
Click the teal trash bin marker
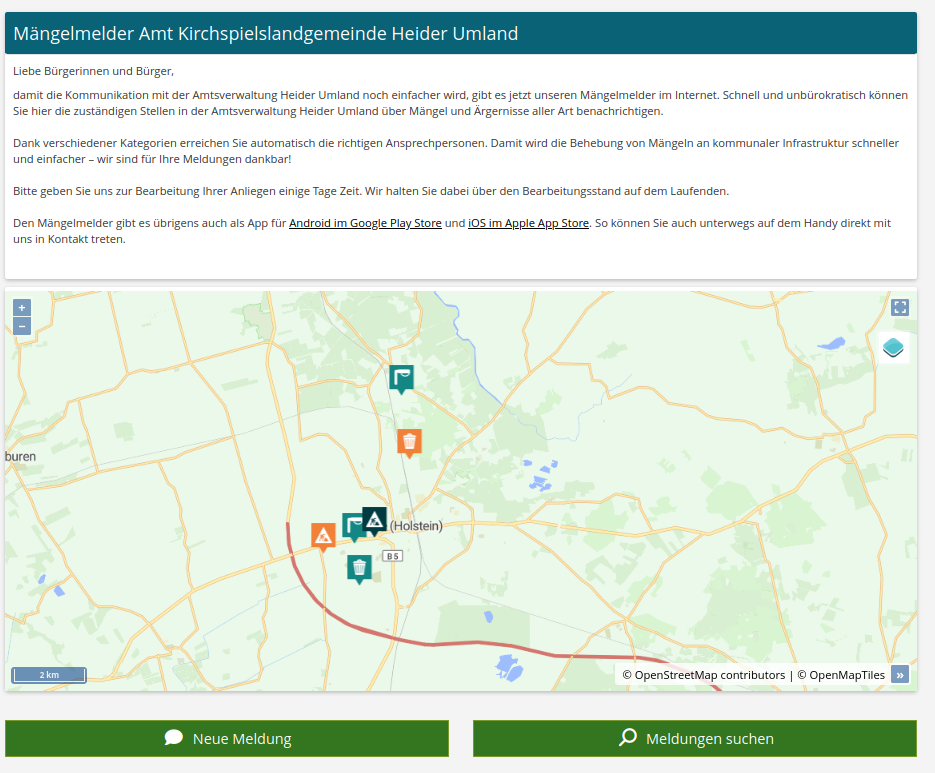coord(359,567)
